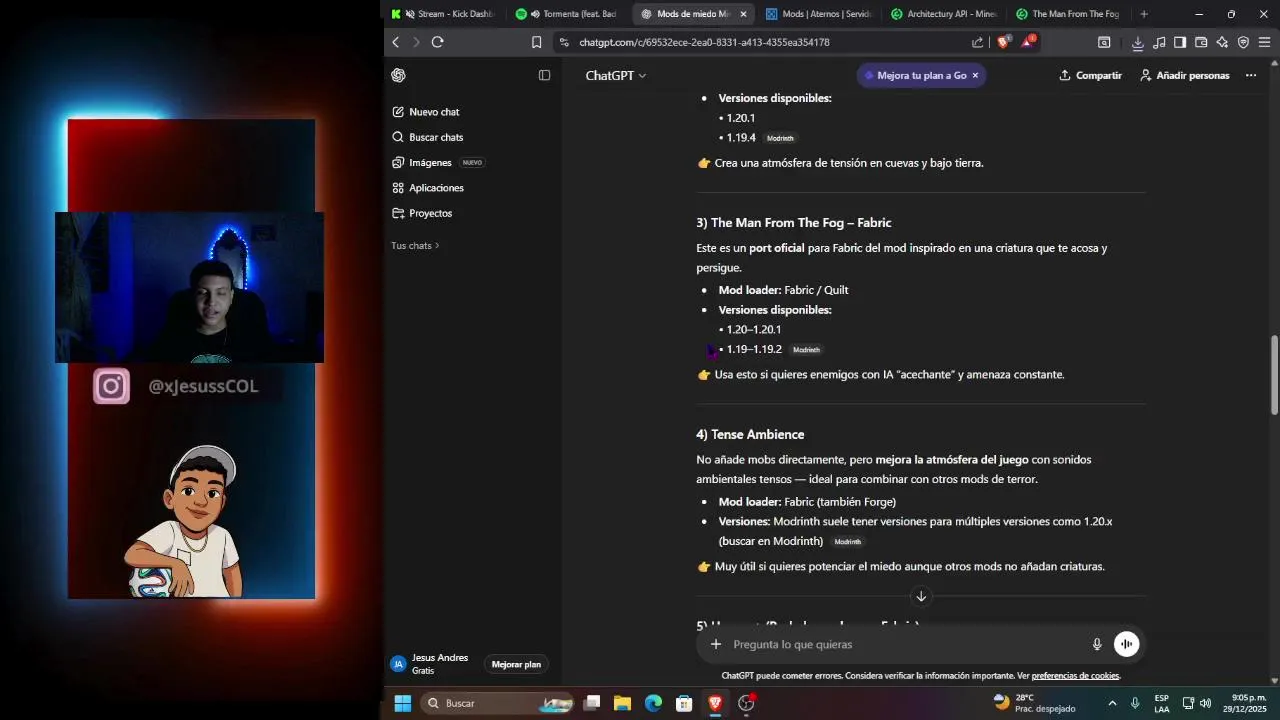
Task: Click the music note media control icon
Action: (1159, 42)
